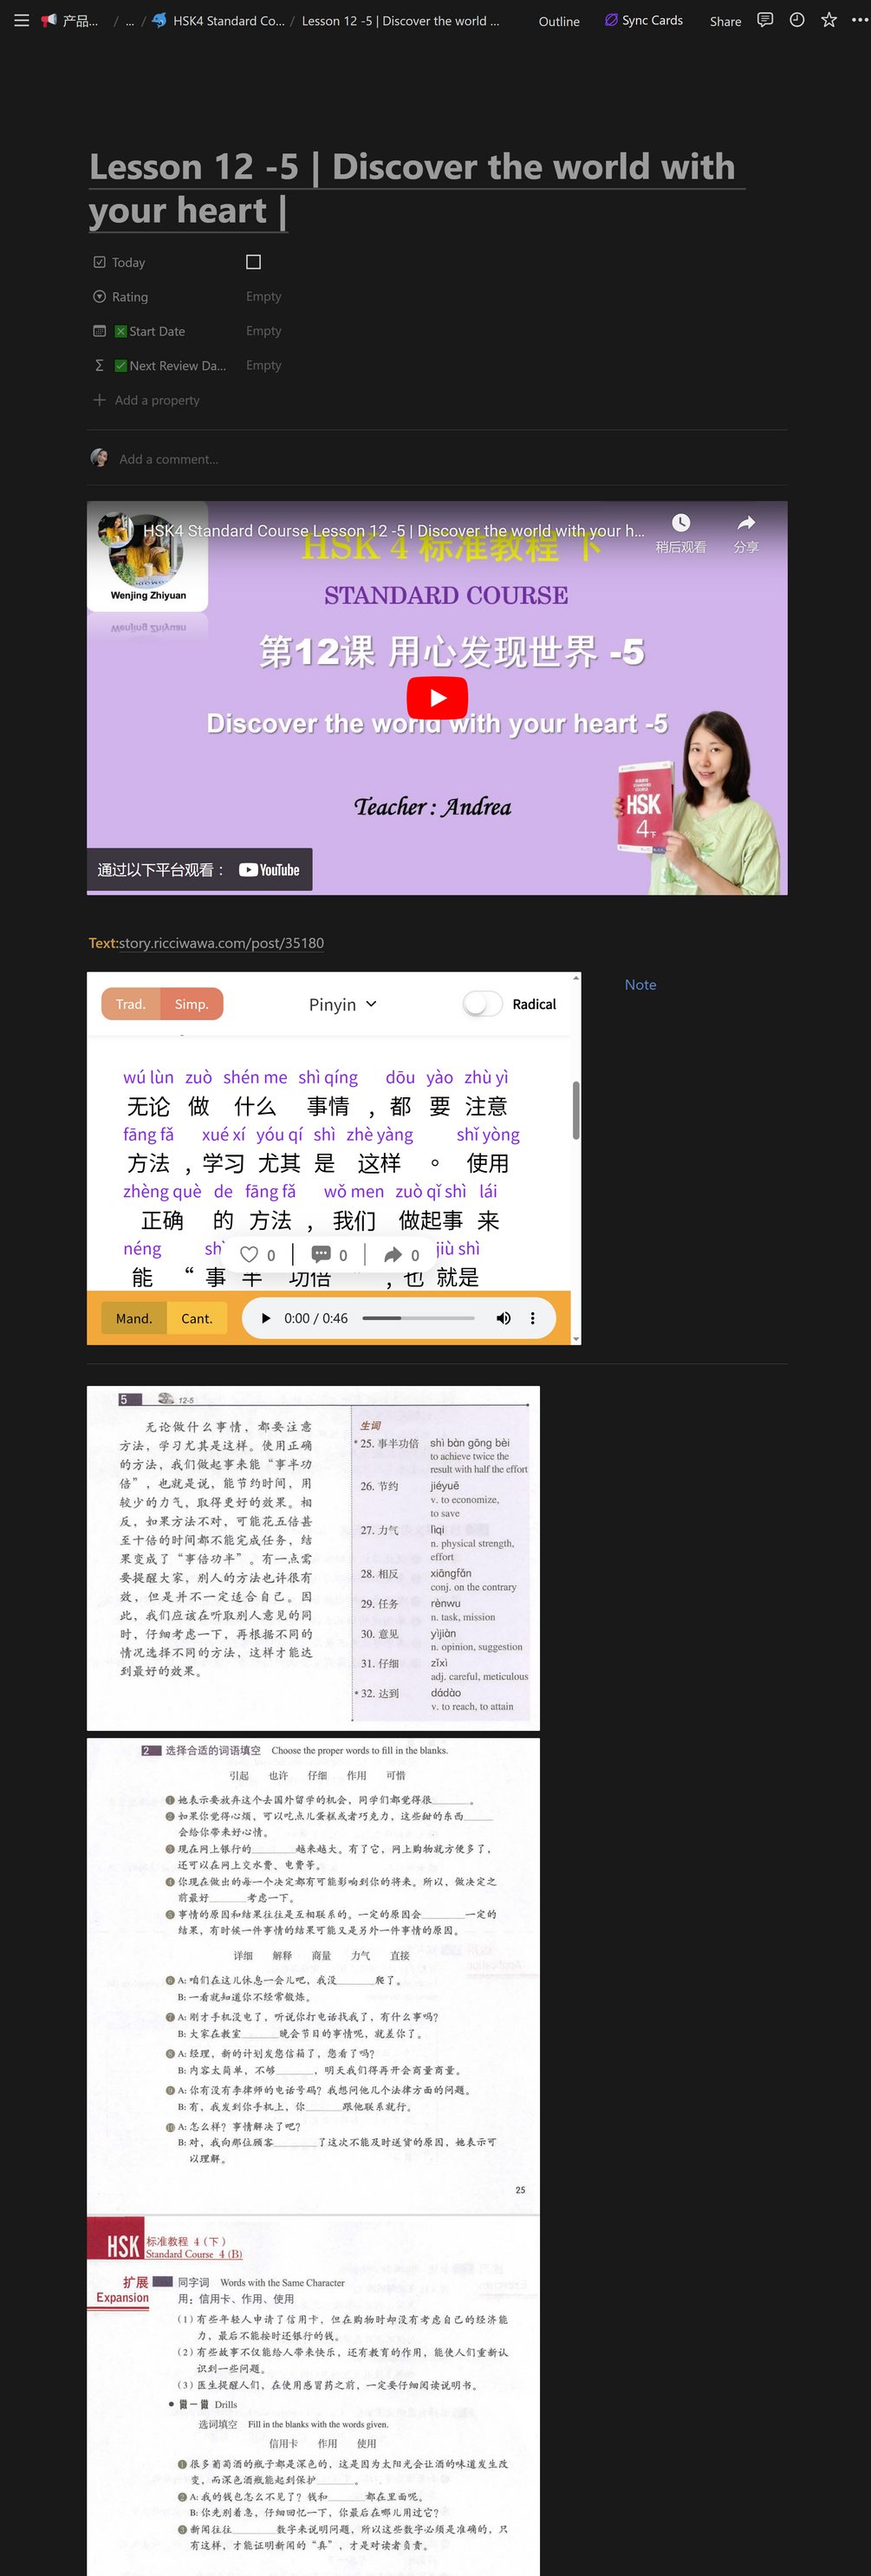
Task: Play the embedded YouTube video
Action: 437,697
